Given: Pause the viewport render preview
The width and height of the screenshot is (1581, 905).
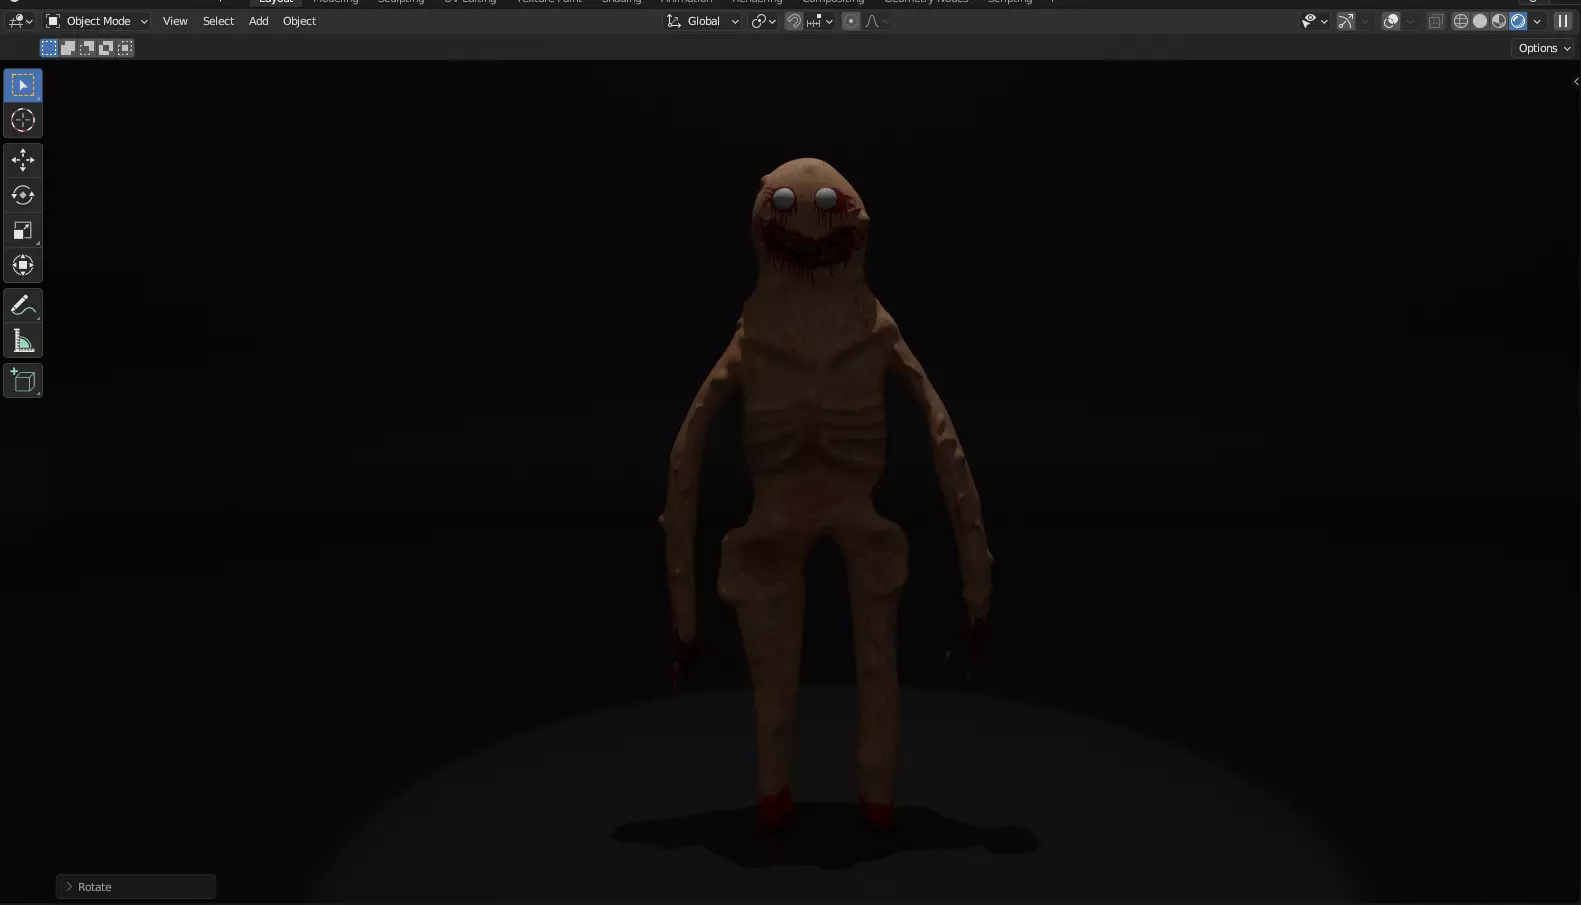Looking at the screenshot, I should point(1563,21).
